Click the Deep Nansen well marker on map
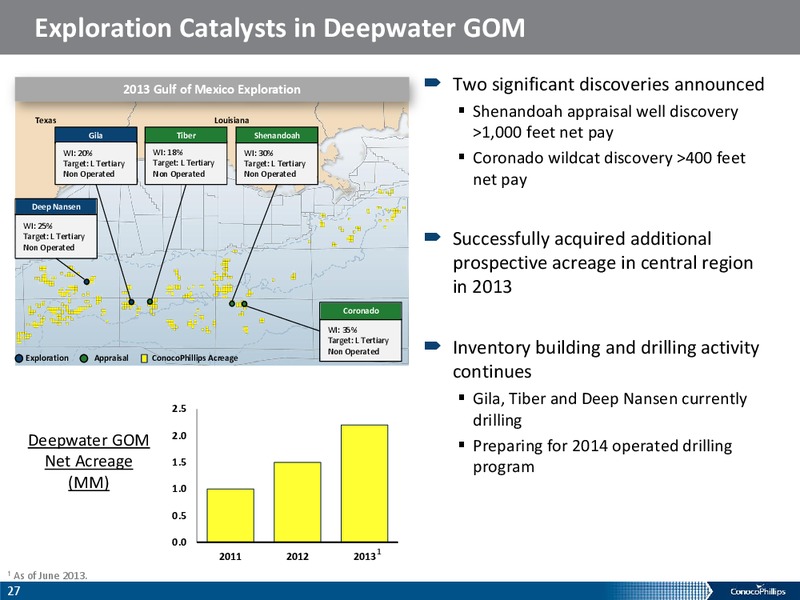Screen dimensions: 800x600 tap(87, 282)
